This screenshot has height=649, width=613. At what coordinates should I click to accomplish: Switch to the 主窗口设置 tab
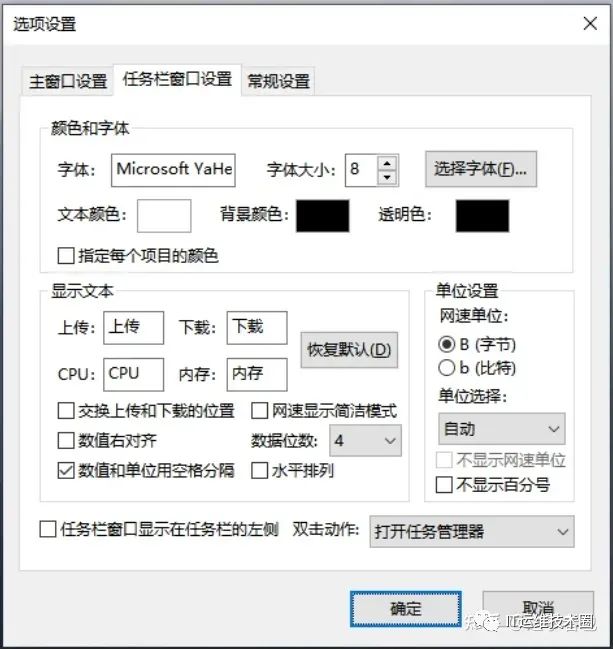pyautogui.click(x=68, y=81)
